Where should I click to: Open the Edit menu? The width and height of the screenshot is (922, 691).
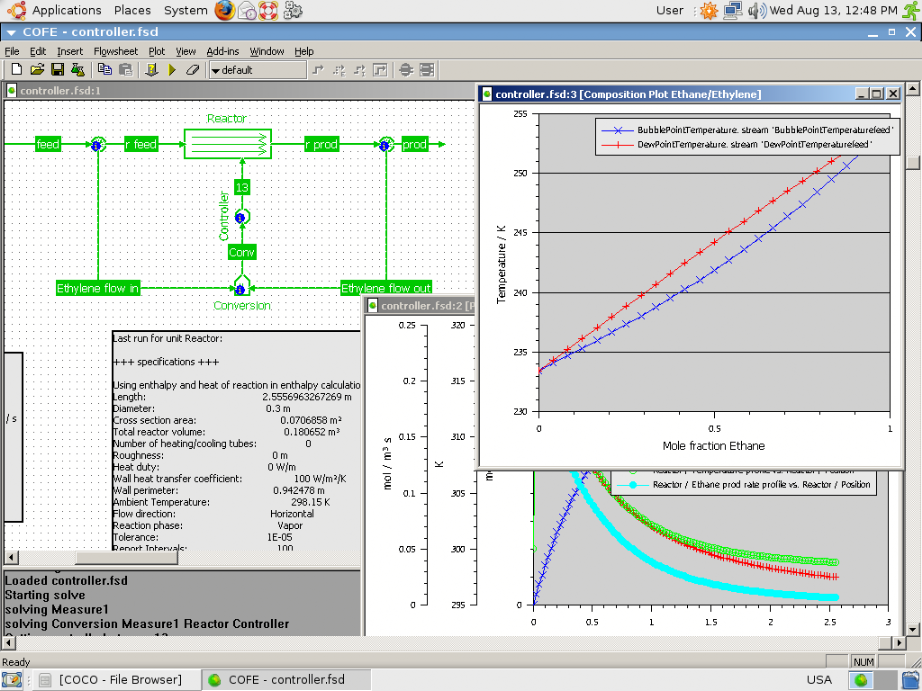tap(38, 51)
